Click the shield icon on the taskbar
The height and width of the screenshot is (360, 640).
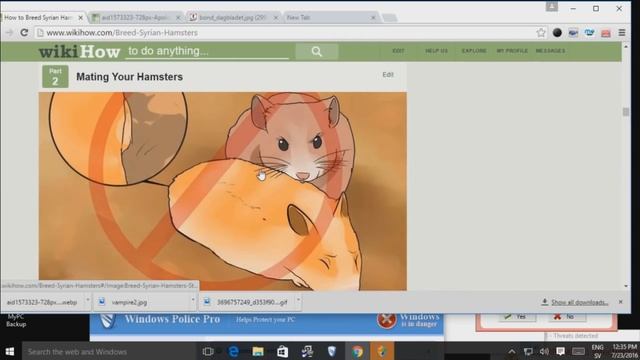click(332, 351)
